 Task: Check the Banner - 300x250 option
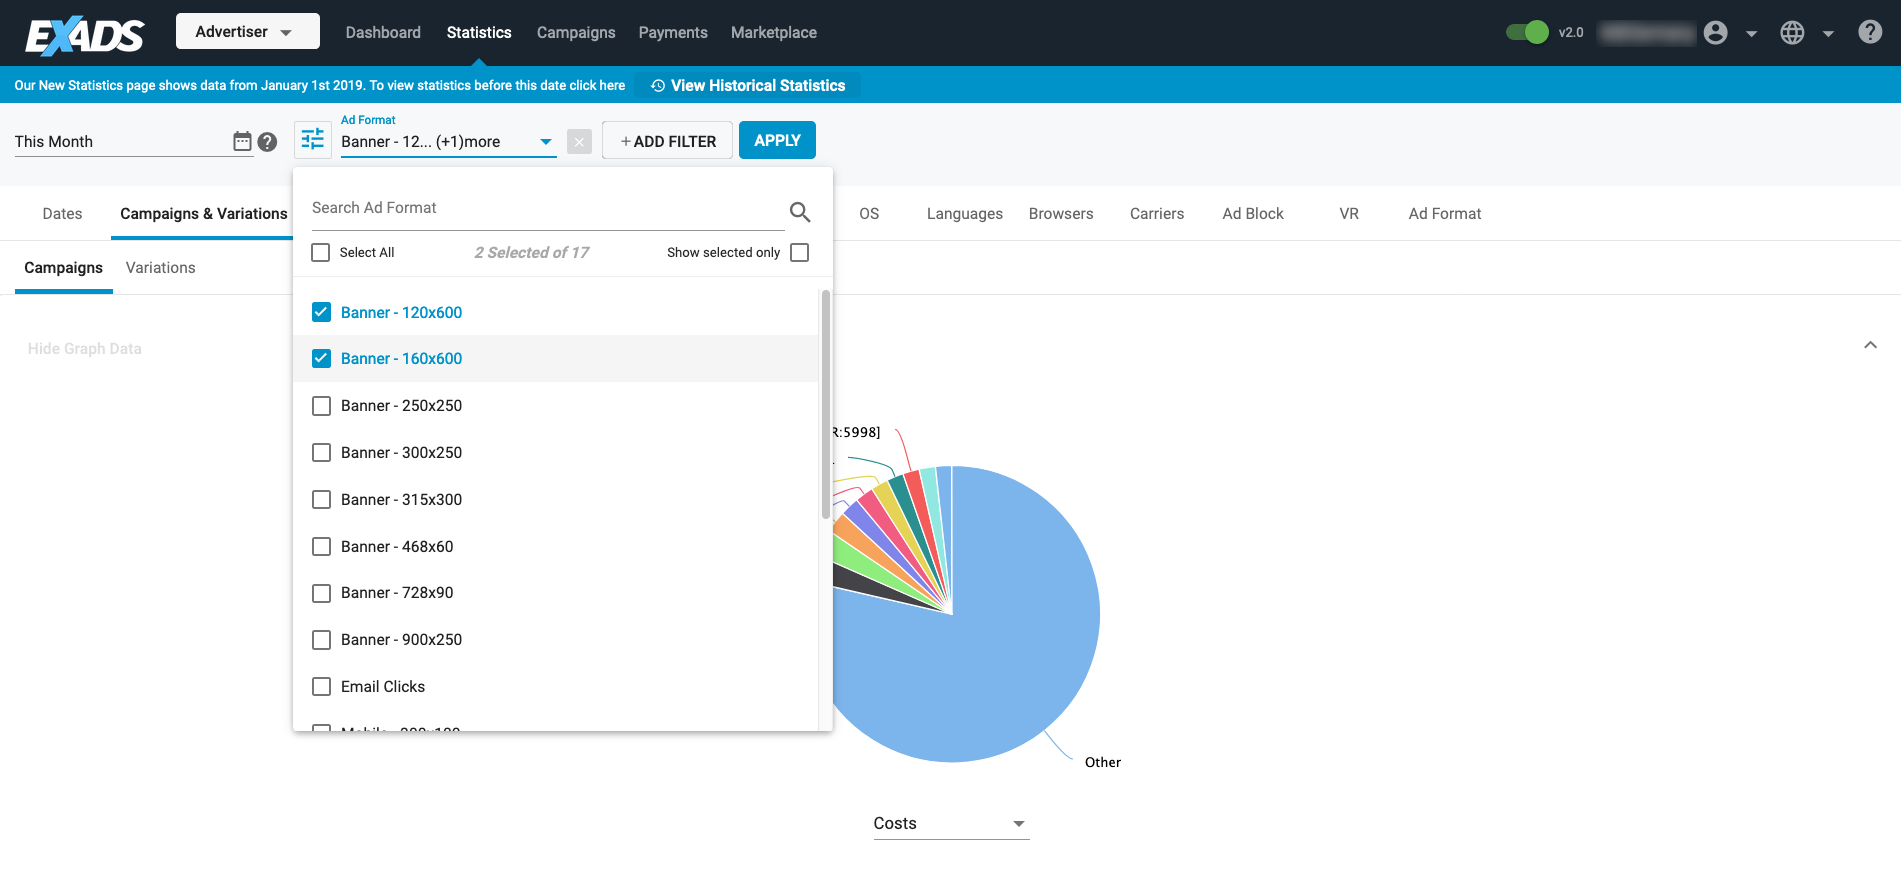point(321,453)
